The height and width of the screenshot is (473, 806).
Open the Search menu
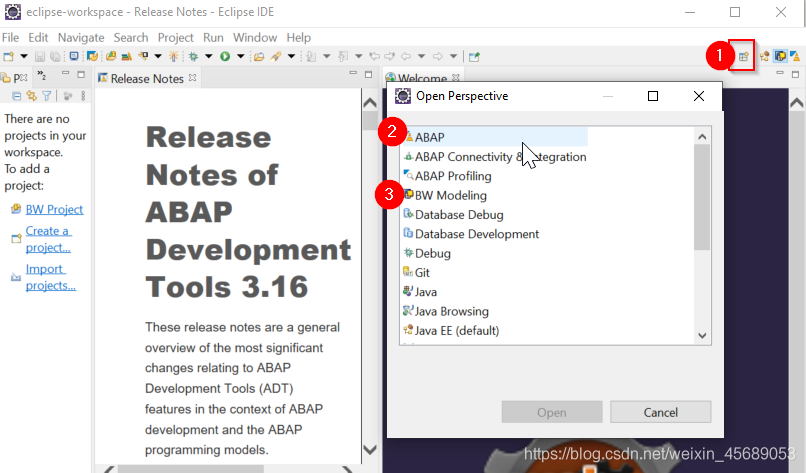(x=131, y=38)
